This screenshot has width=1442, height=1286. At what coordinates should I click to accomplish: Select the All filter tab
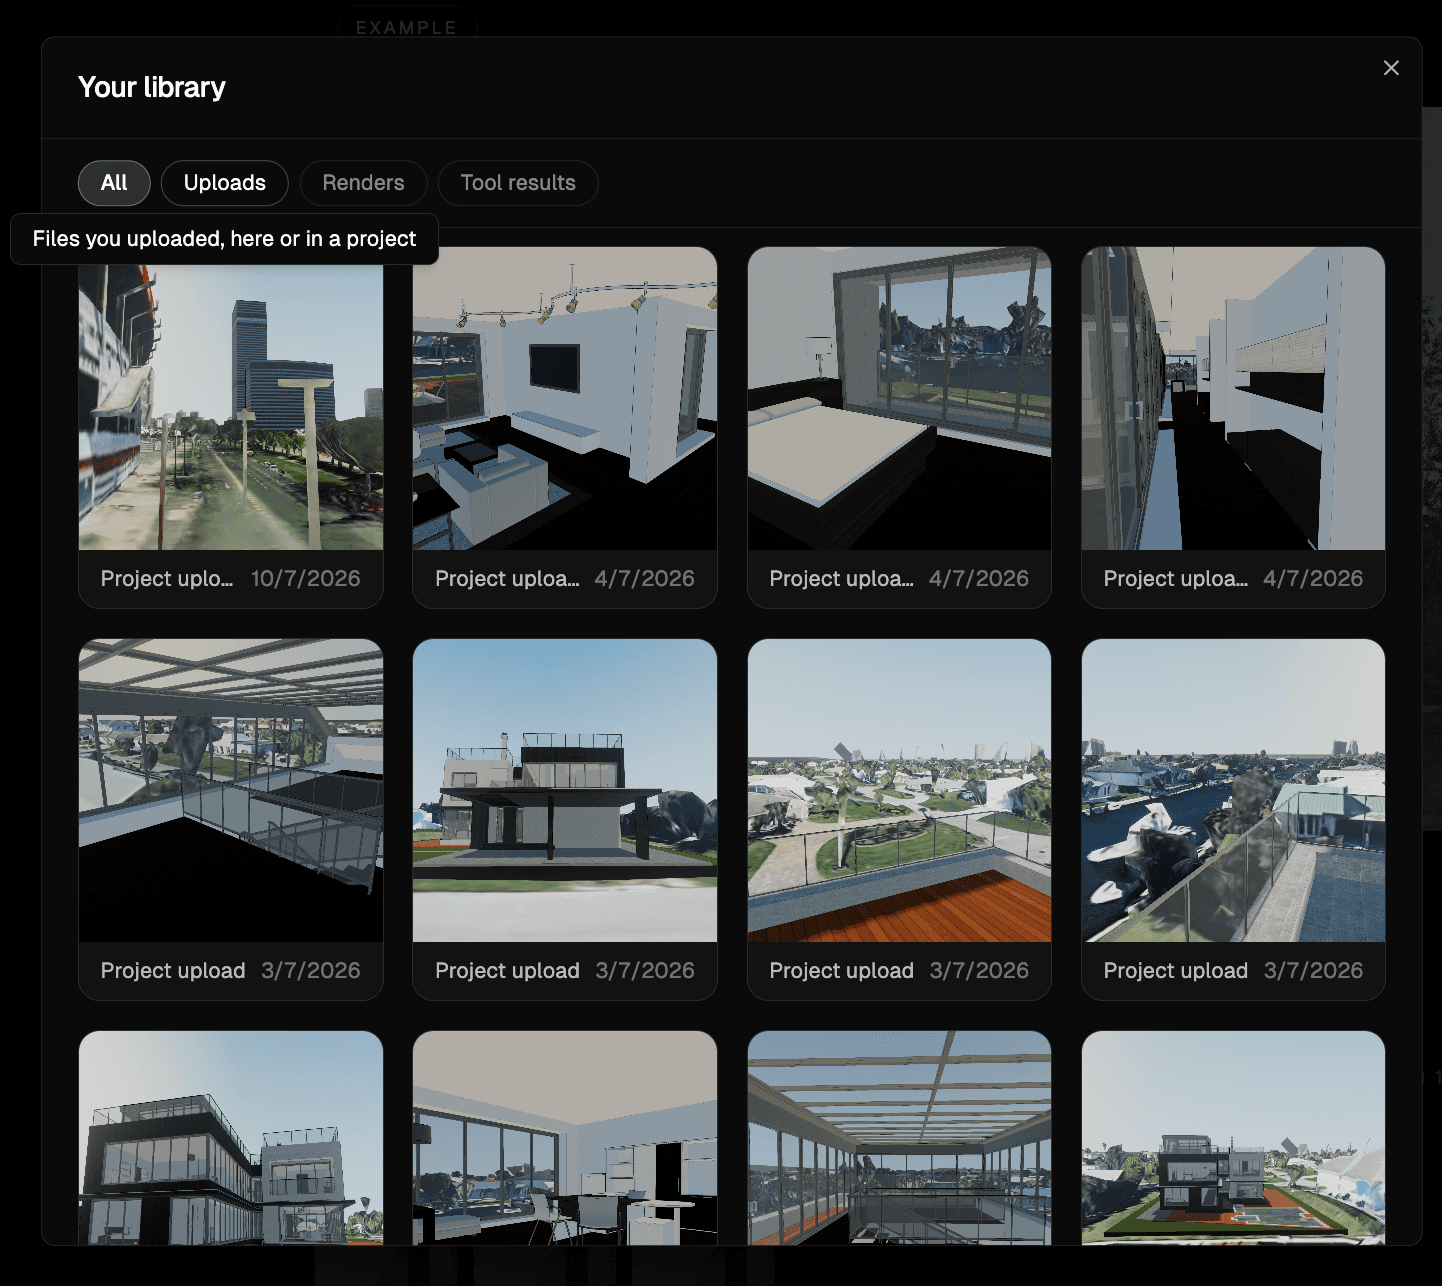114,183
